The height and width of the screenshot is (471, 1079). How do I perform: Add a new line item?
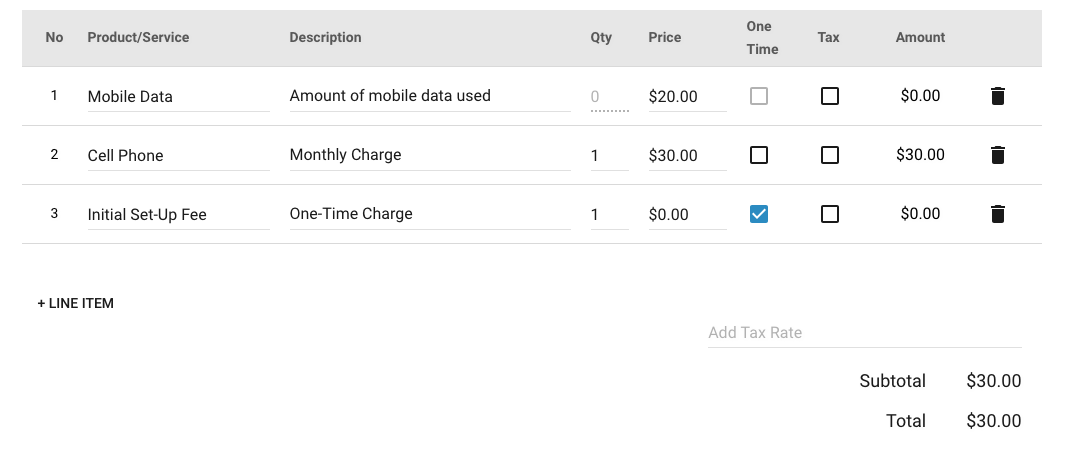tap(76, 304)
